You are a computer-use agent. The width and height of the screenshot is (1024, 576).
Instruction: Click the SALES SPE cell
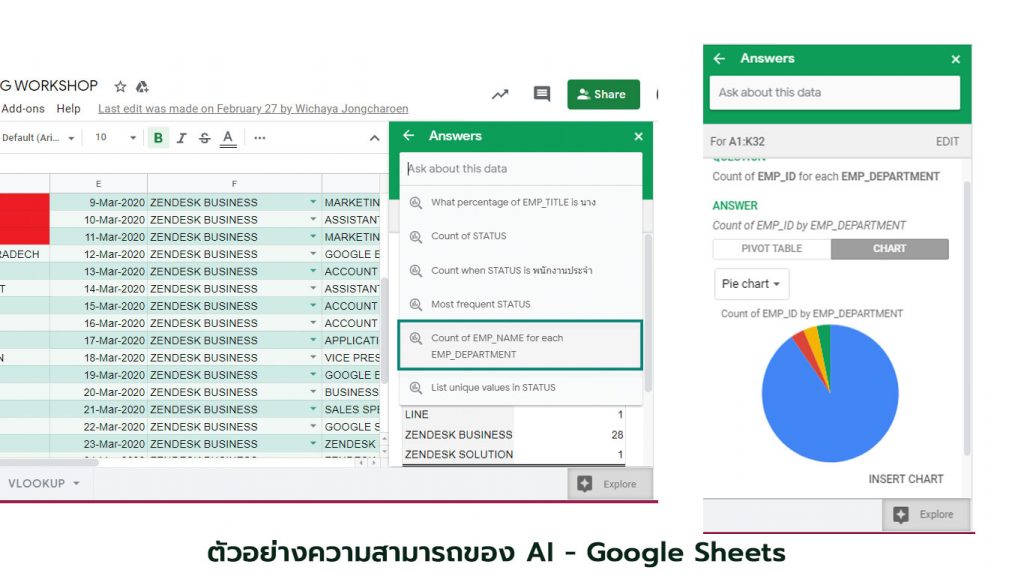pos(351,409)
